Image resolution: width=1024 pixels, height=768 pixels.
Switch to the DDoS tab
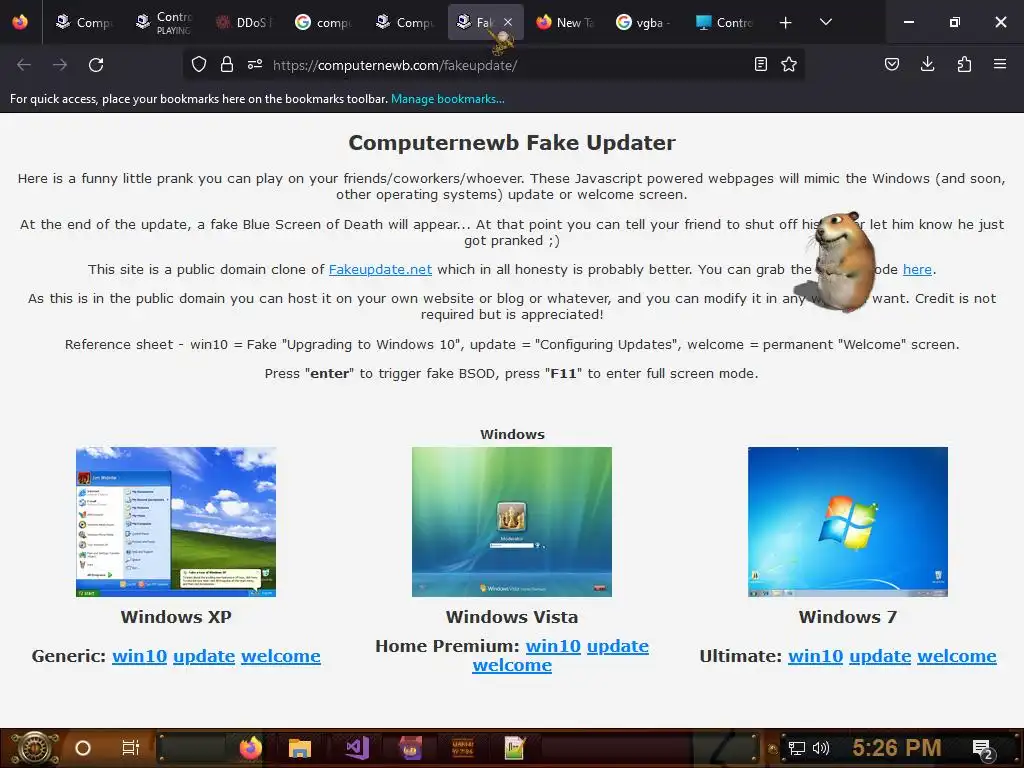pos(244,22)
